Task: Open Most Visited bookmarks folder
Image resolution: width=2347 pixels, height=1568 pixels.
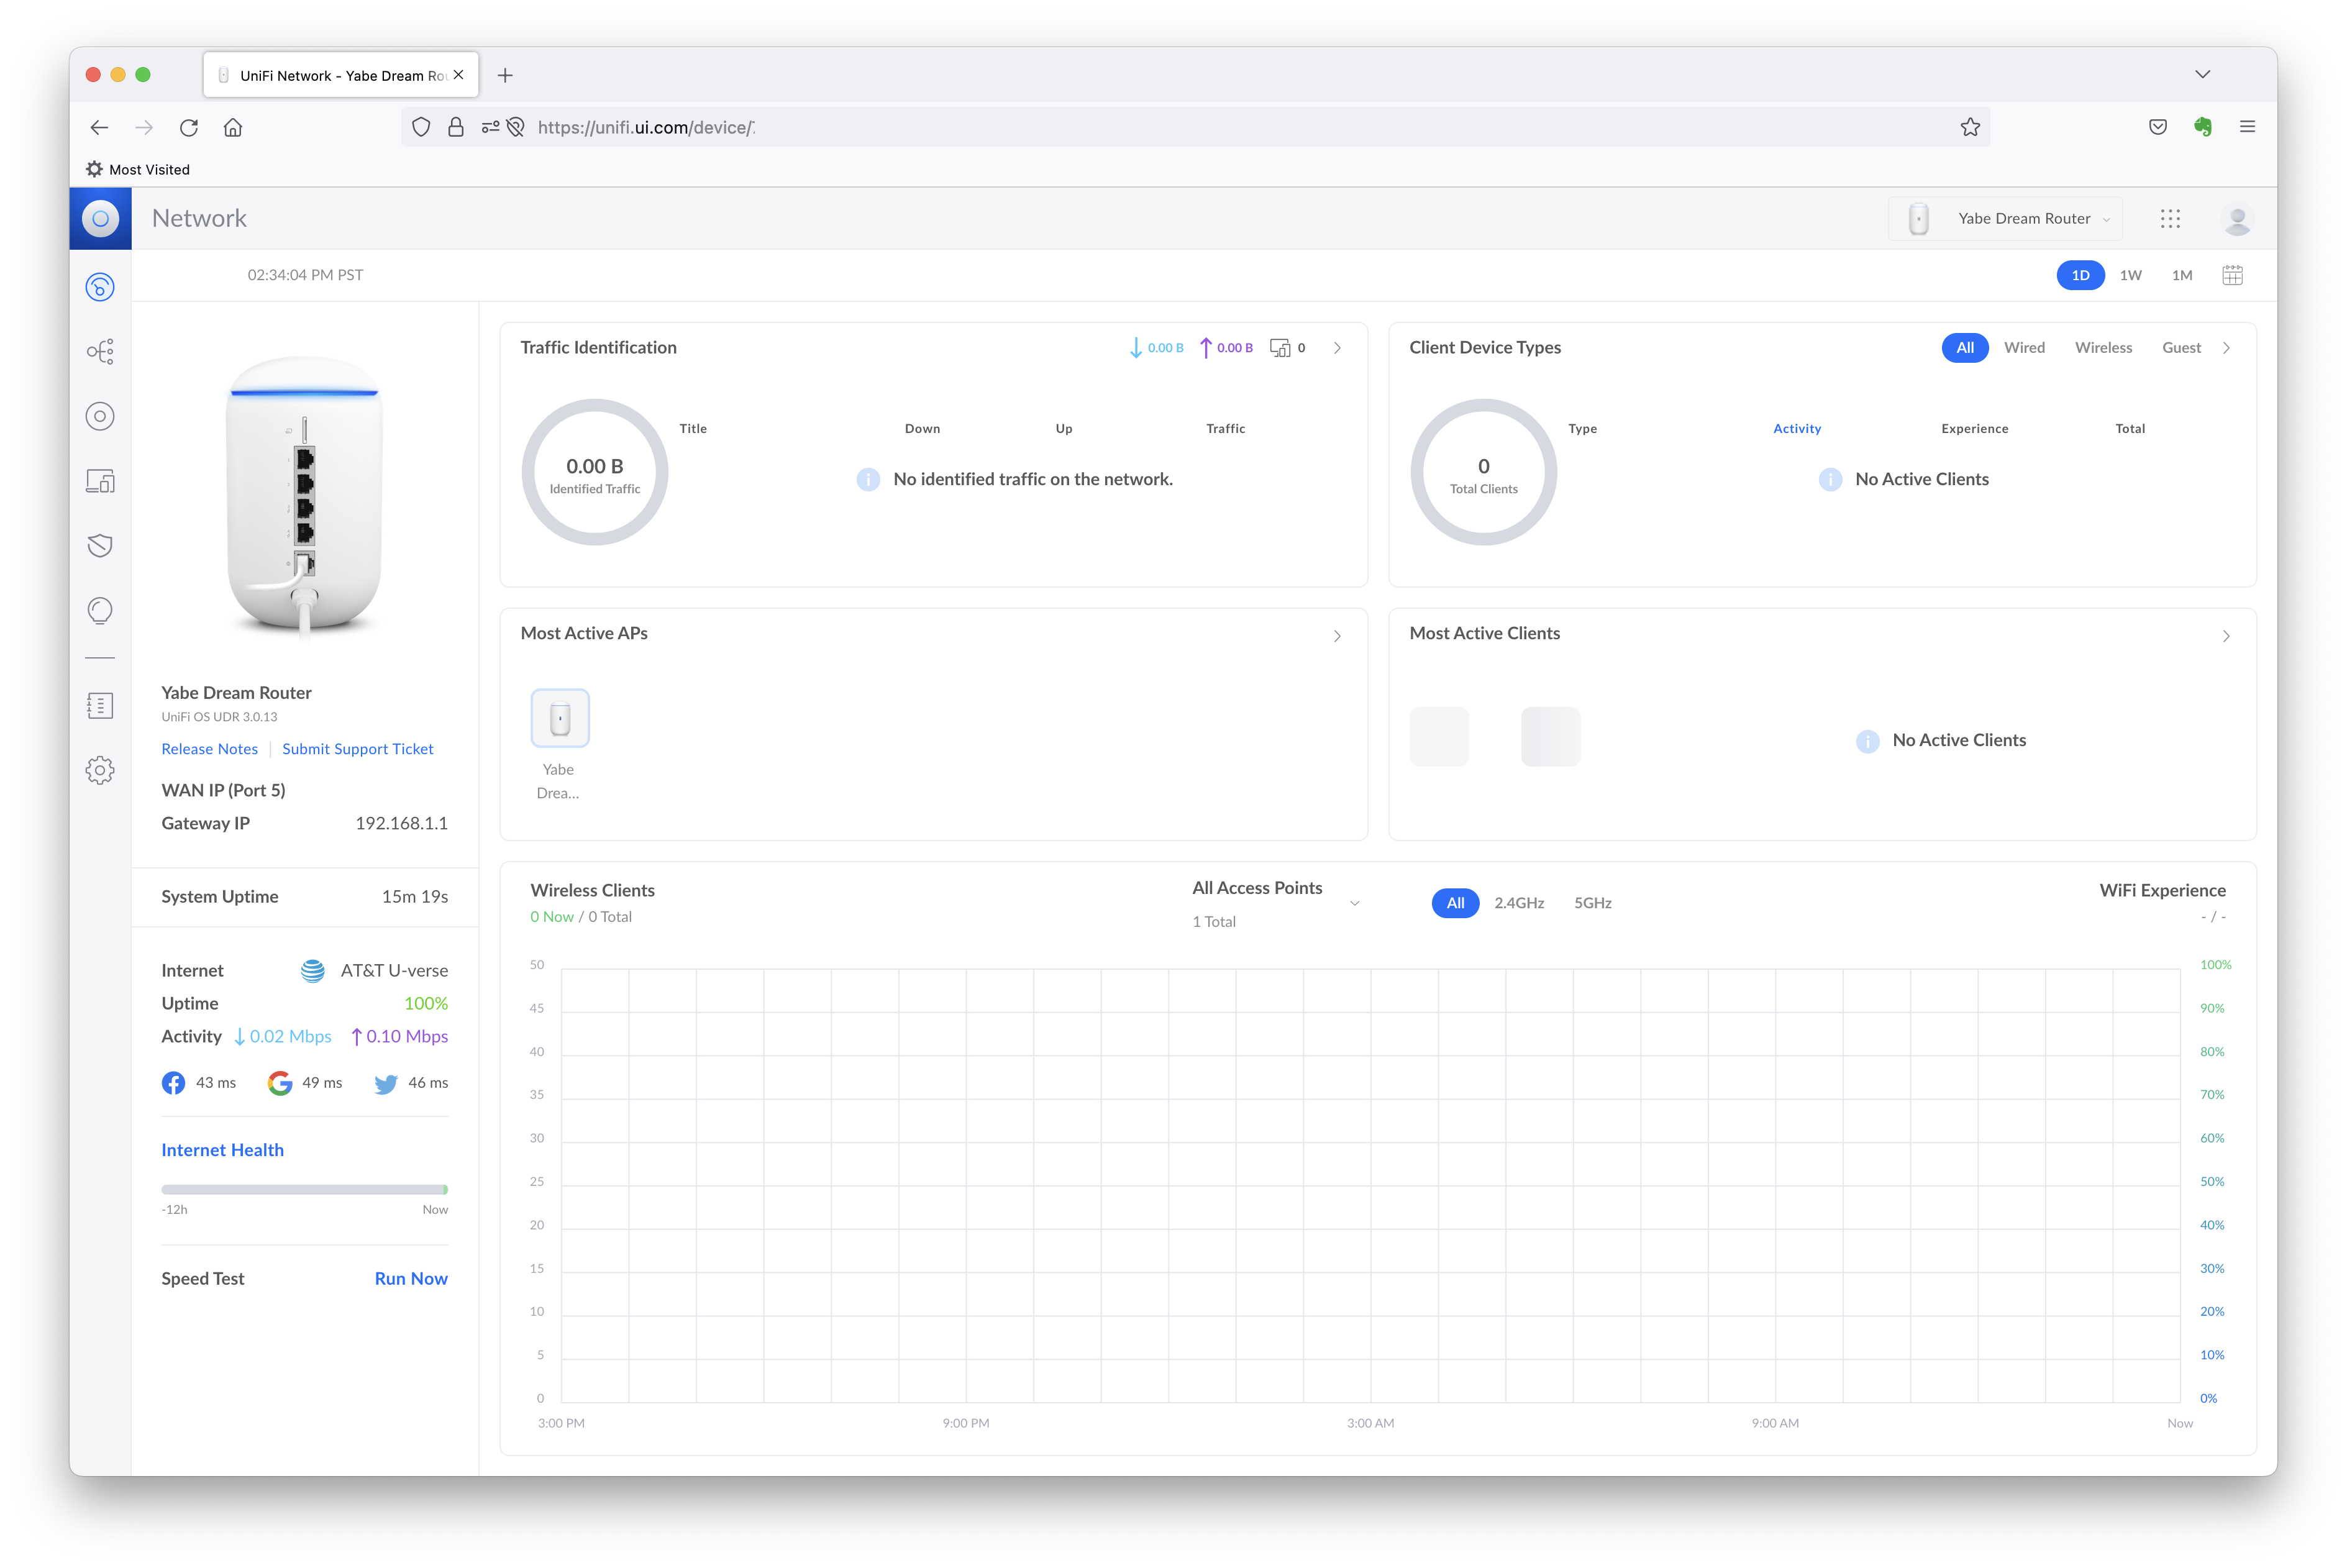Action: [x=138, y=169]
